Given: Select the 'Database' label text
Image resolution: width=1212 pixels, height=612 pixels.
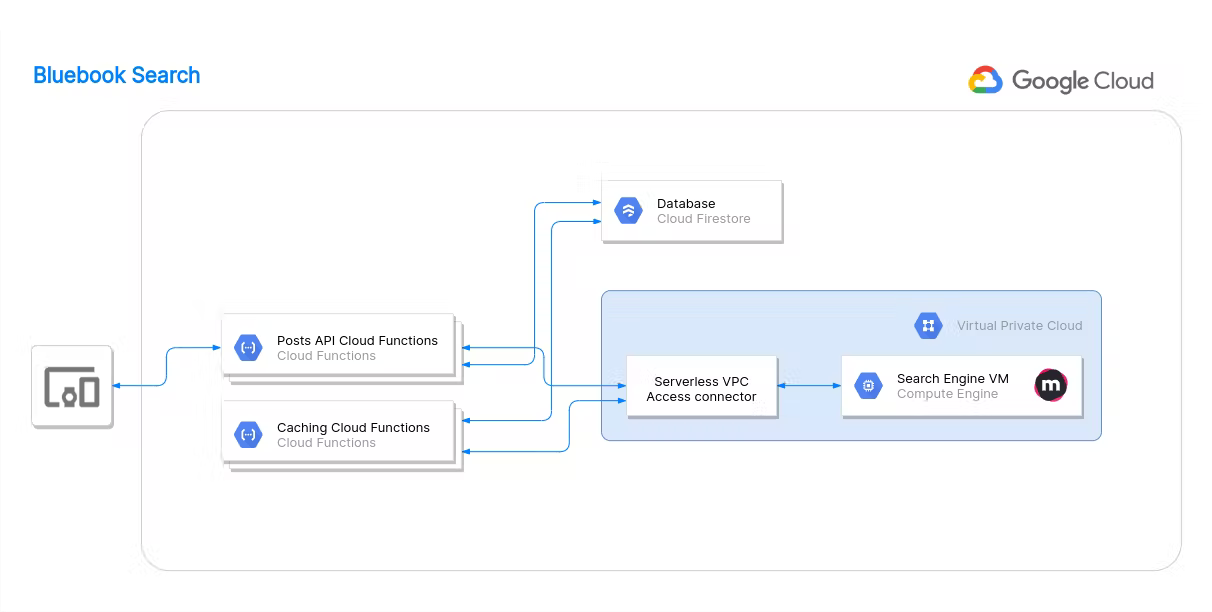Looking at the screenshot, I should click(x=686, y=203).
